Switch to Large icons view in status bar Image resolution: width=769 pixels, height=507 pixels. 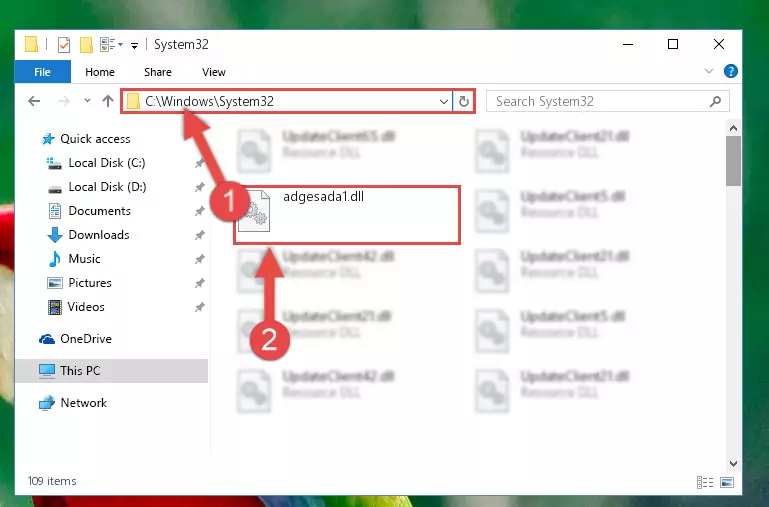(727, 482)
